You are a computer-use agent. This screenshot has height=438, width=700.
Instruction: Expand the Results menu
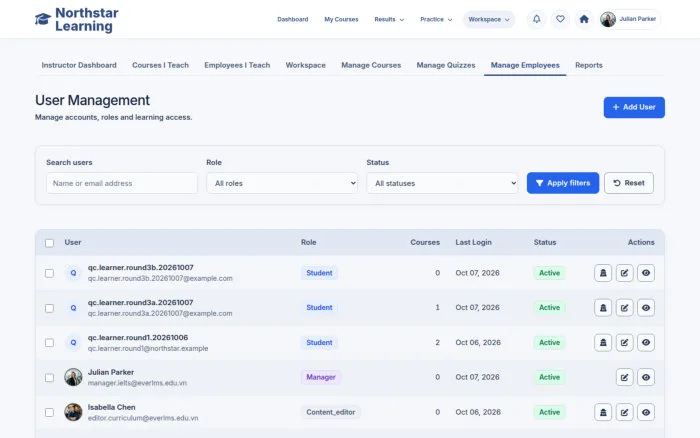click(x=389, y=19)
